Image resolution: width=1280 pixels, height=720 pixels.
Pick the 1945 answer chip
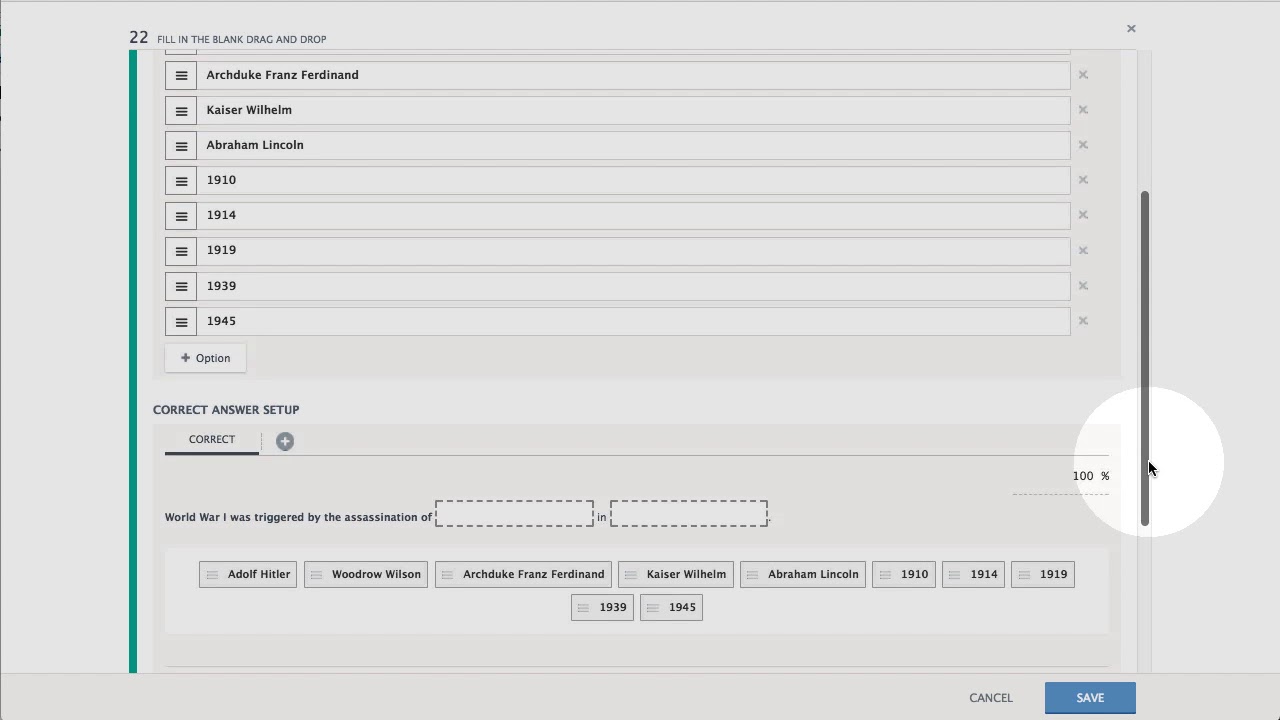(x=671, y=607)
